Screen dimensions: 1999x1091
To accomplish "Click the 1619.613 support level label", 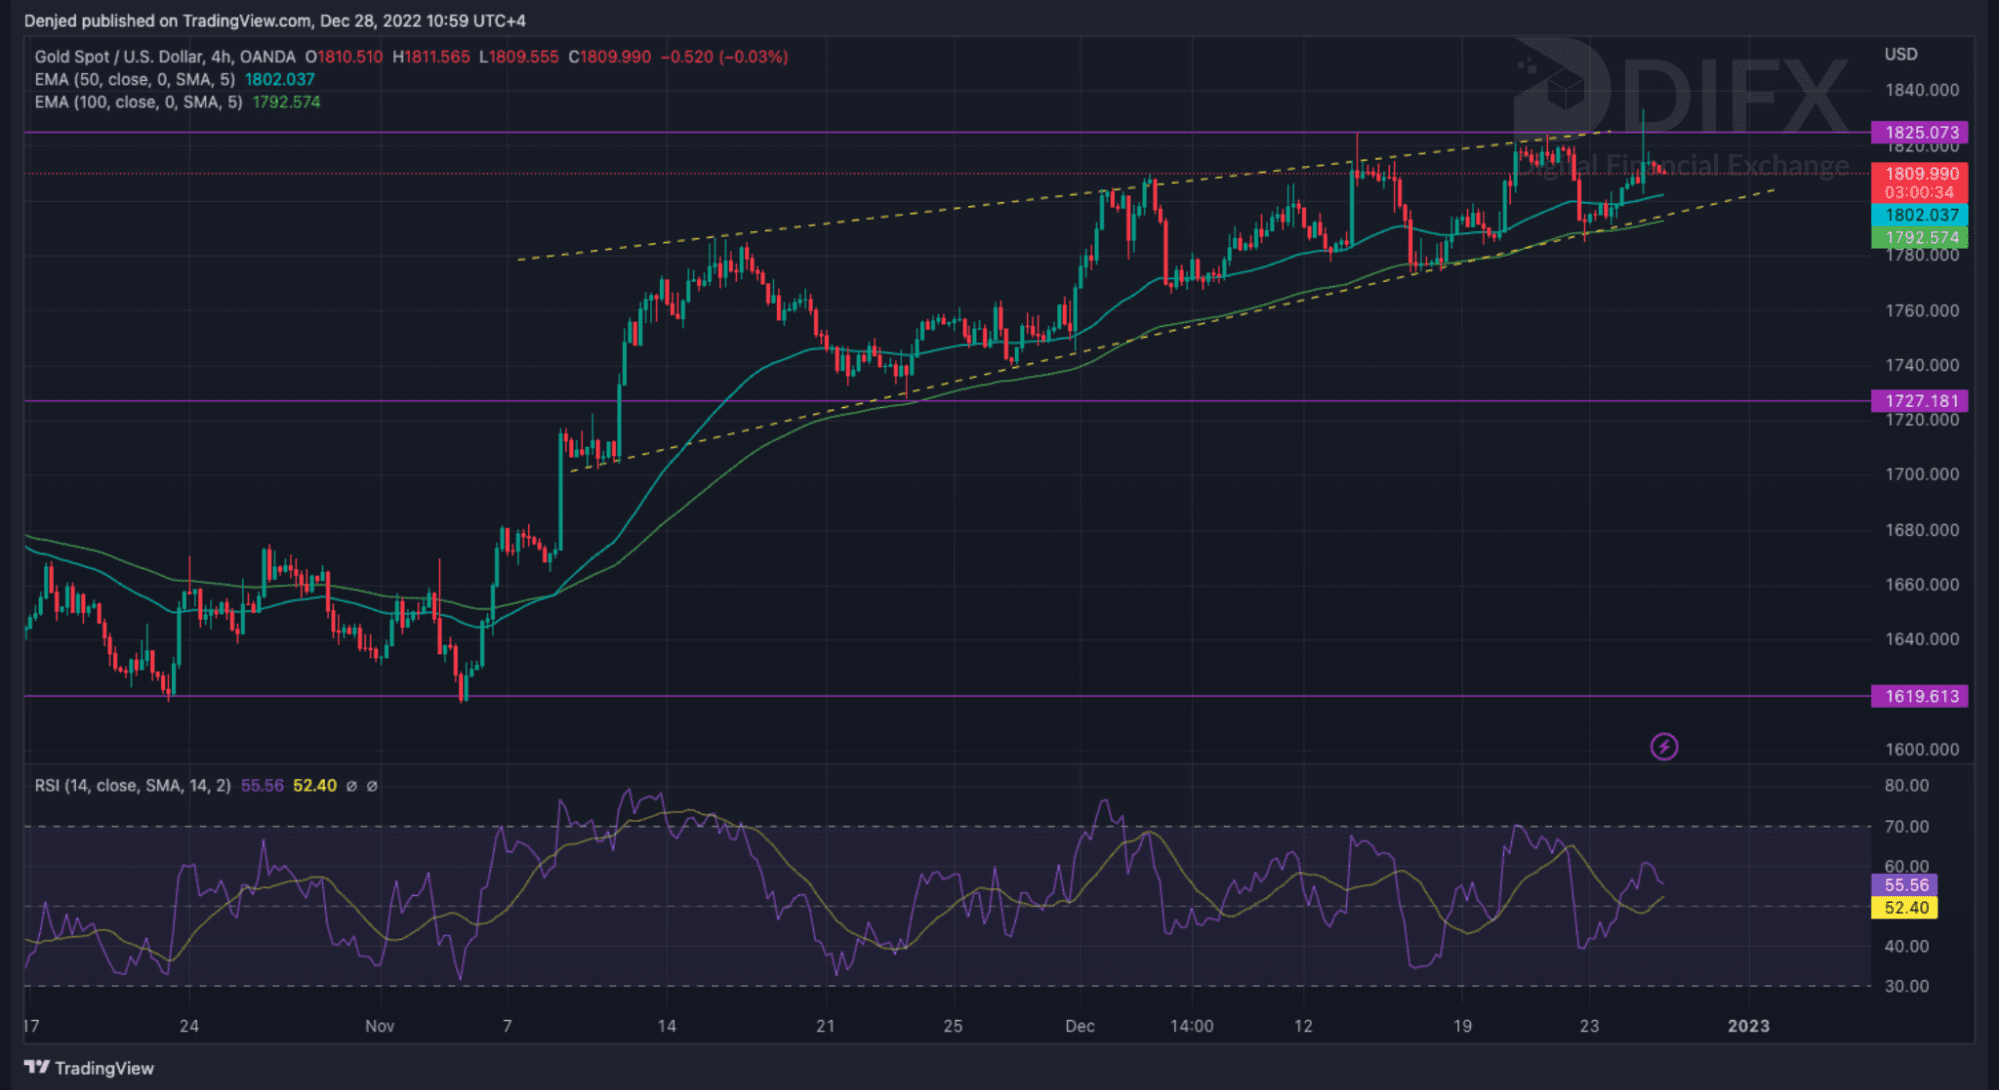I will click(x=1919, y=696).
